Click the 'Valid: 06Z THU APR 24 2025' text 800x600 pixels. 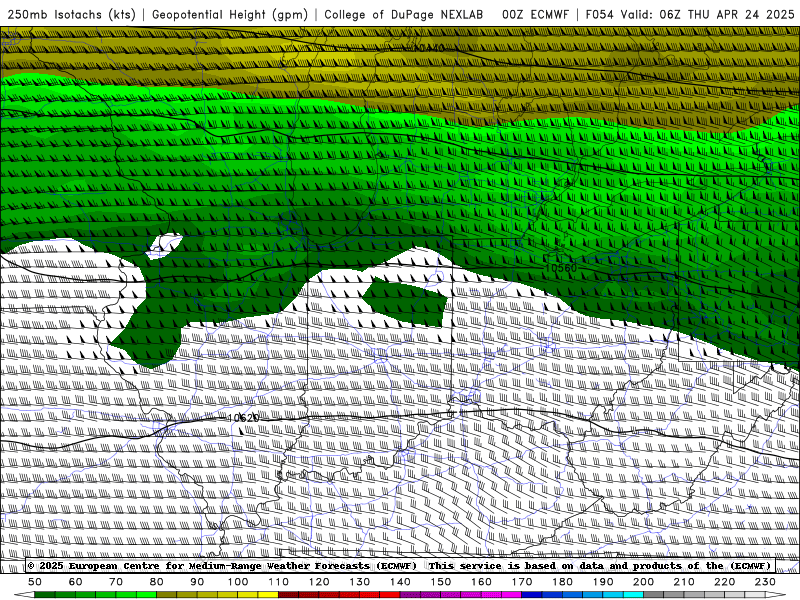[x=708, y=15]
